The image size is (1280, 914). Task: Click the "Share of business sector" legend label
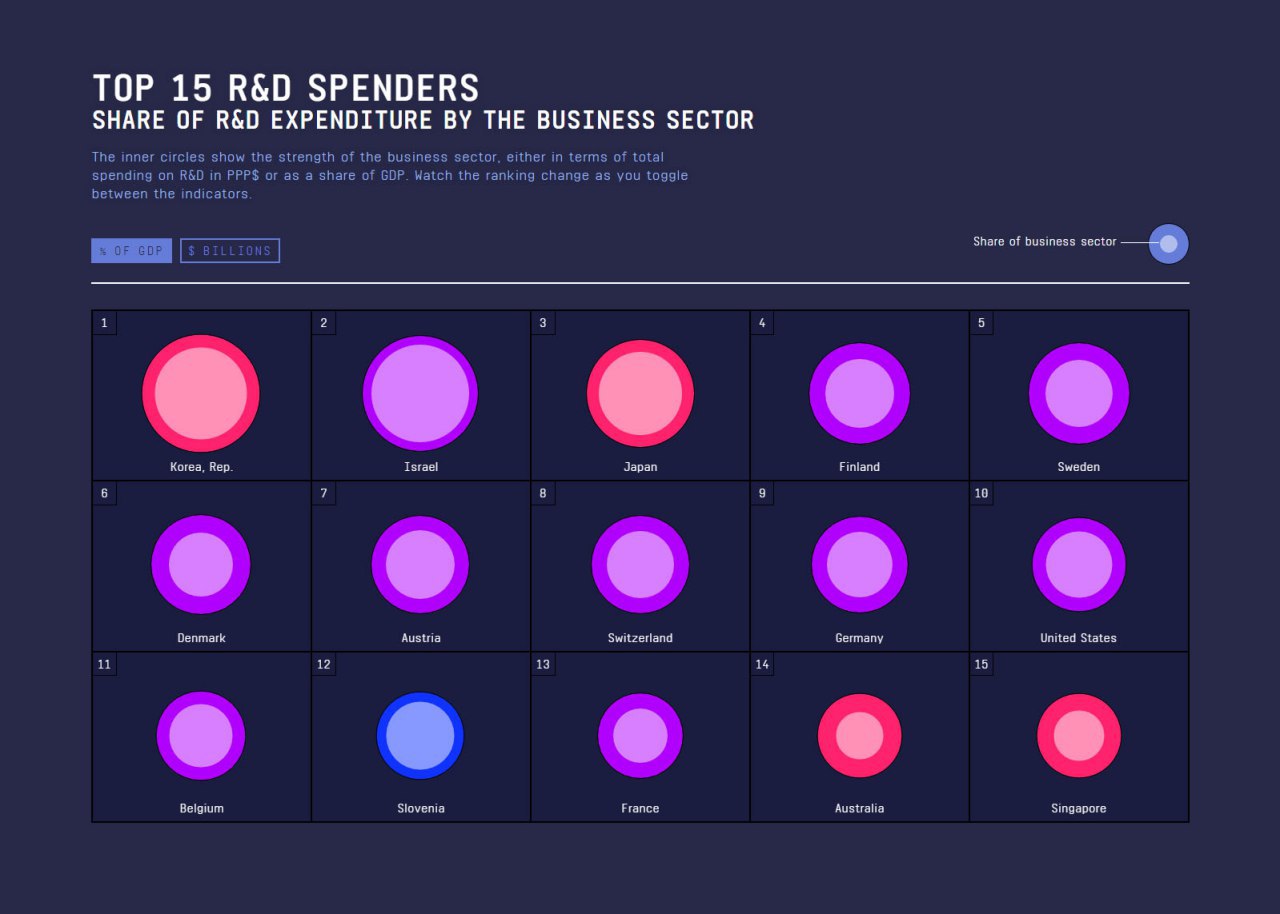point(1044,242)
